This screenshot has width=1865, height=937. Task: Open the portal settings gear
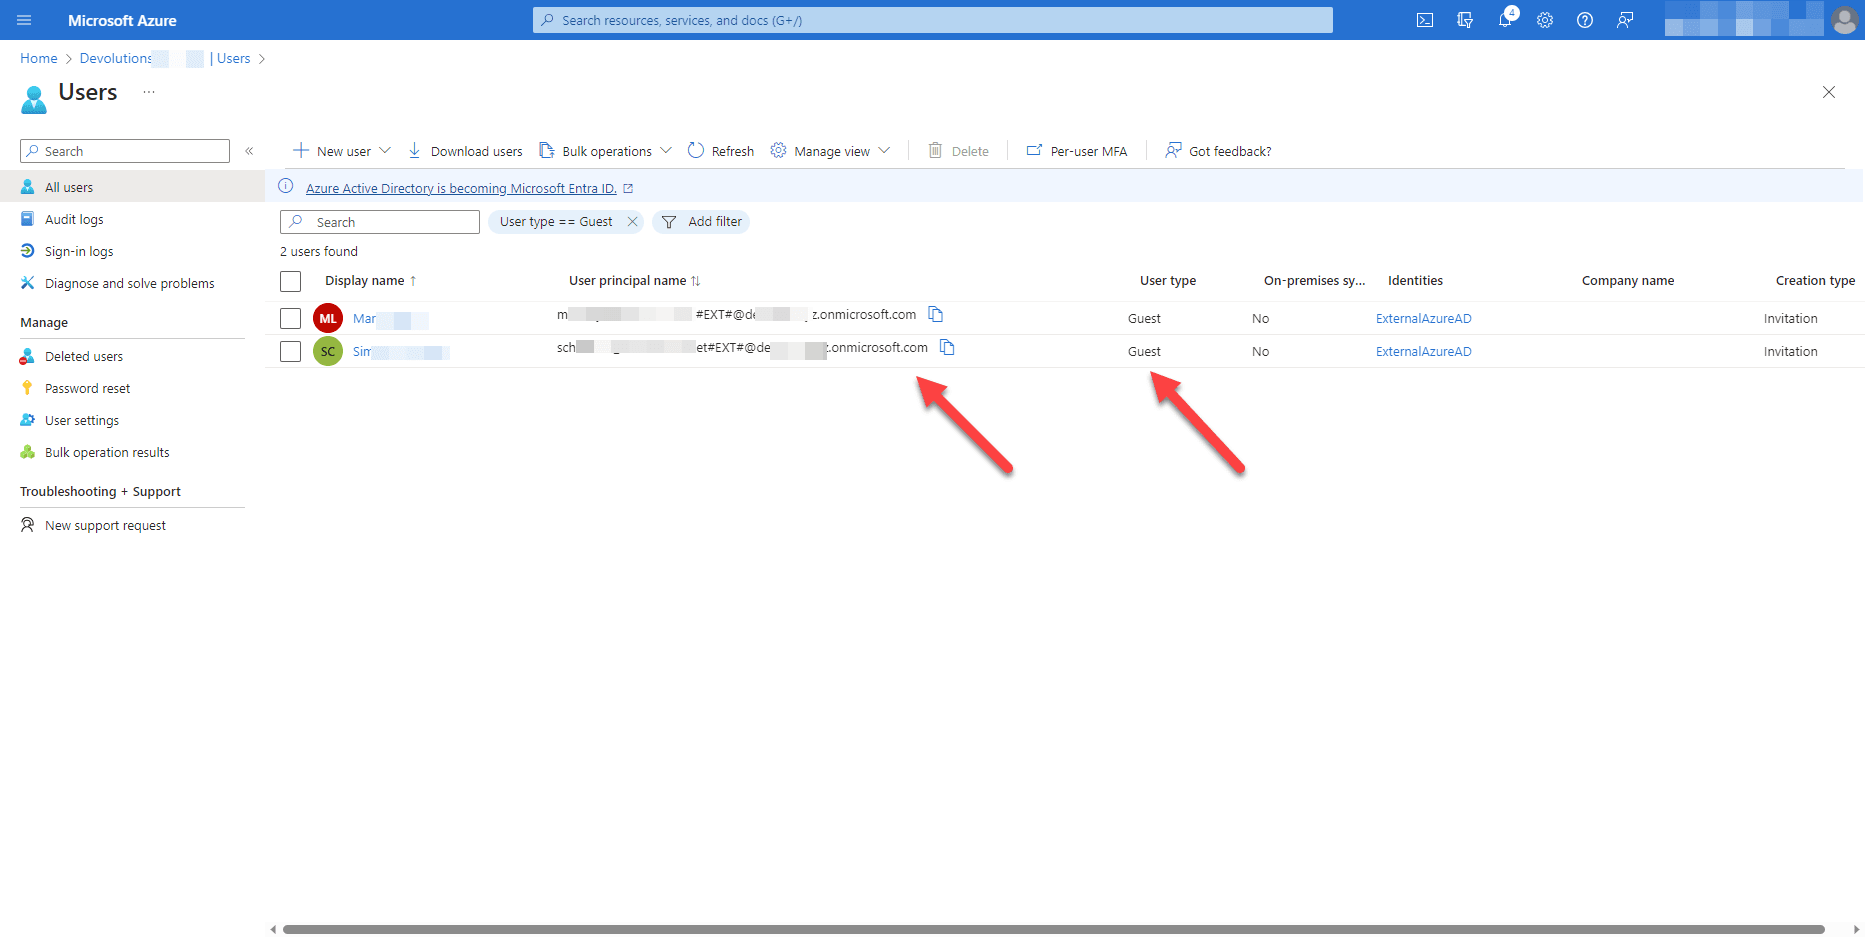[x=1545, y=20]
